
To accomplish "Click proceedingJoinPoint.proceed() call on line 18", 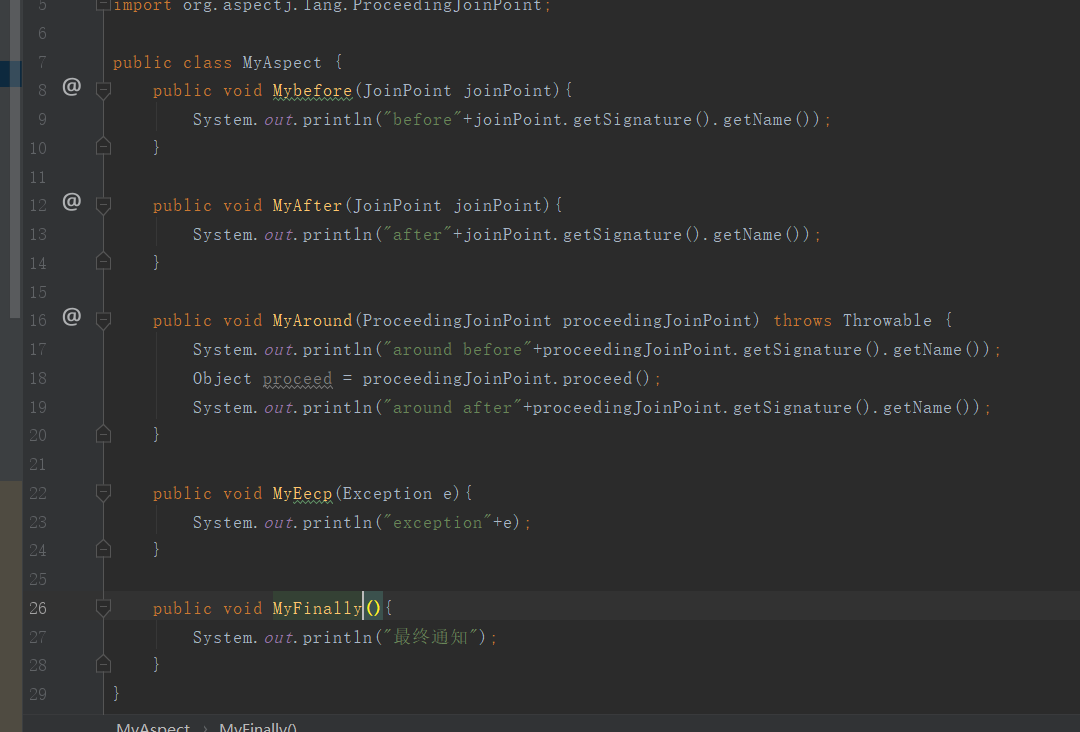I will [x=506, y=379].
